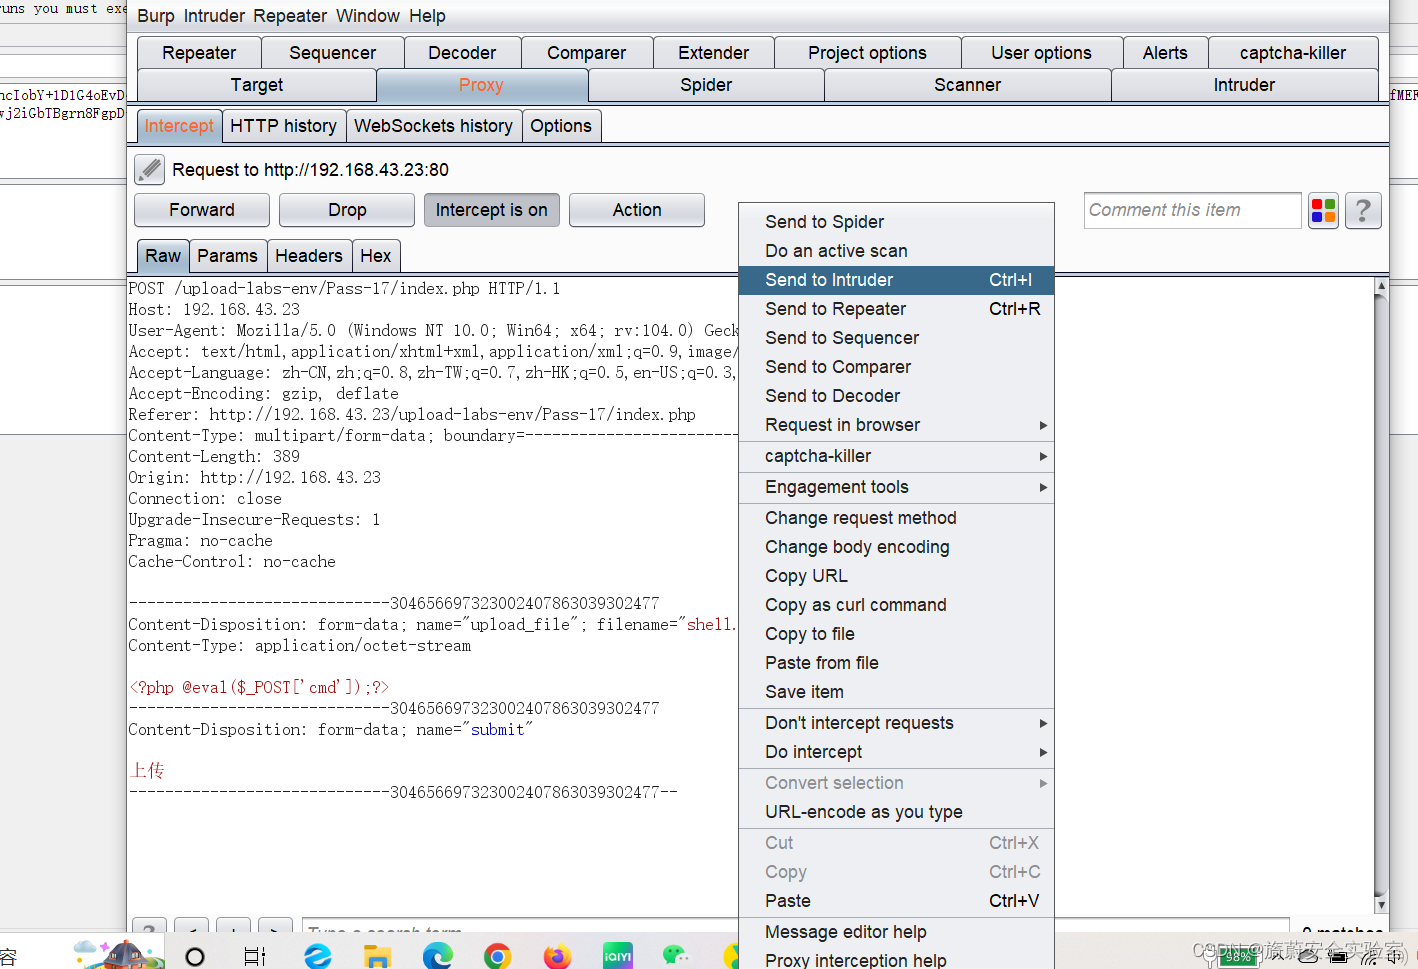Open the HTTP history sub-tab
This screenshot has height=969, width=1418.
[x=283, y=126]
